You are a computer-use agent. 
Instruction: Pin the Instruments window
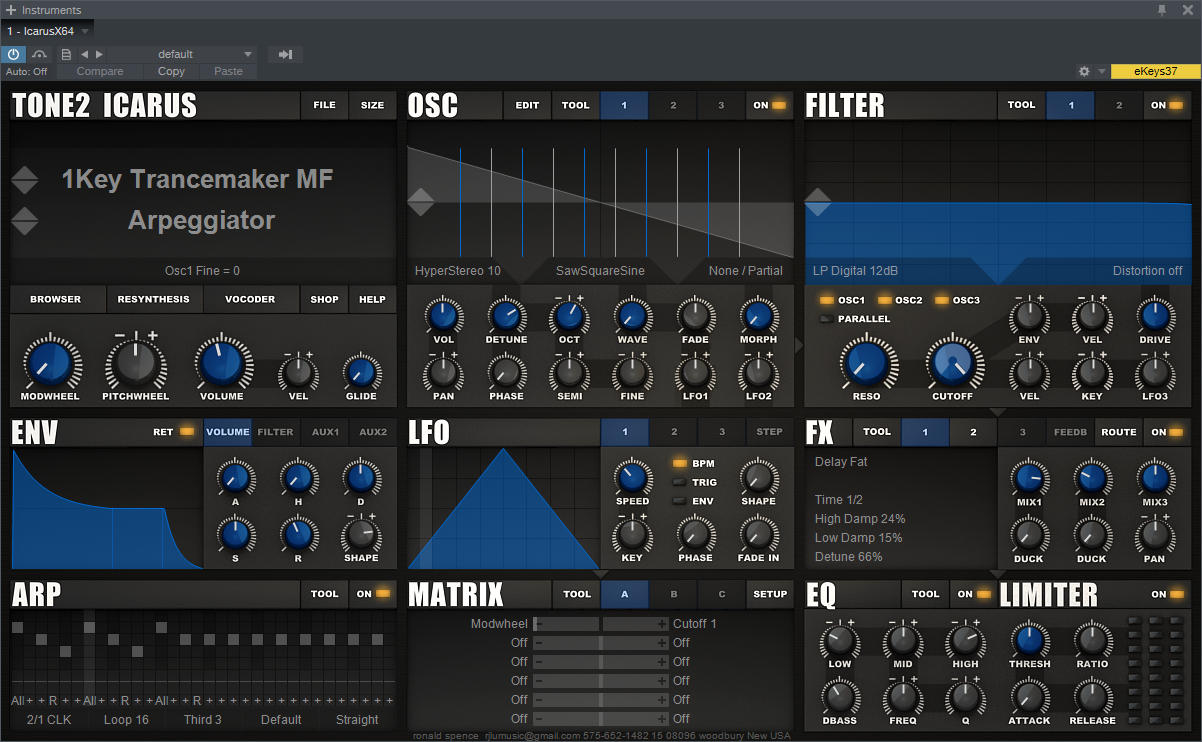(1161, 9)
